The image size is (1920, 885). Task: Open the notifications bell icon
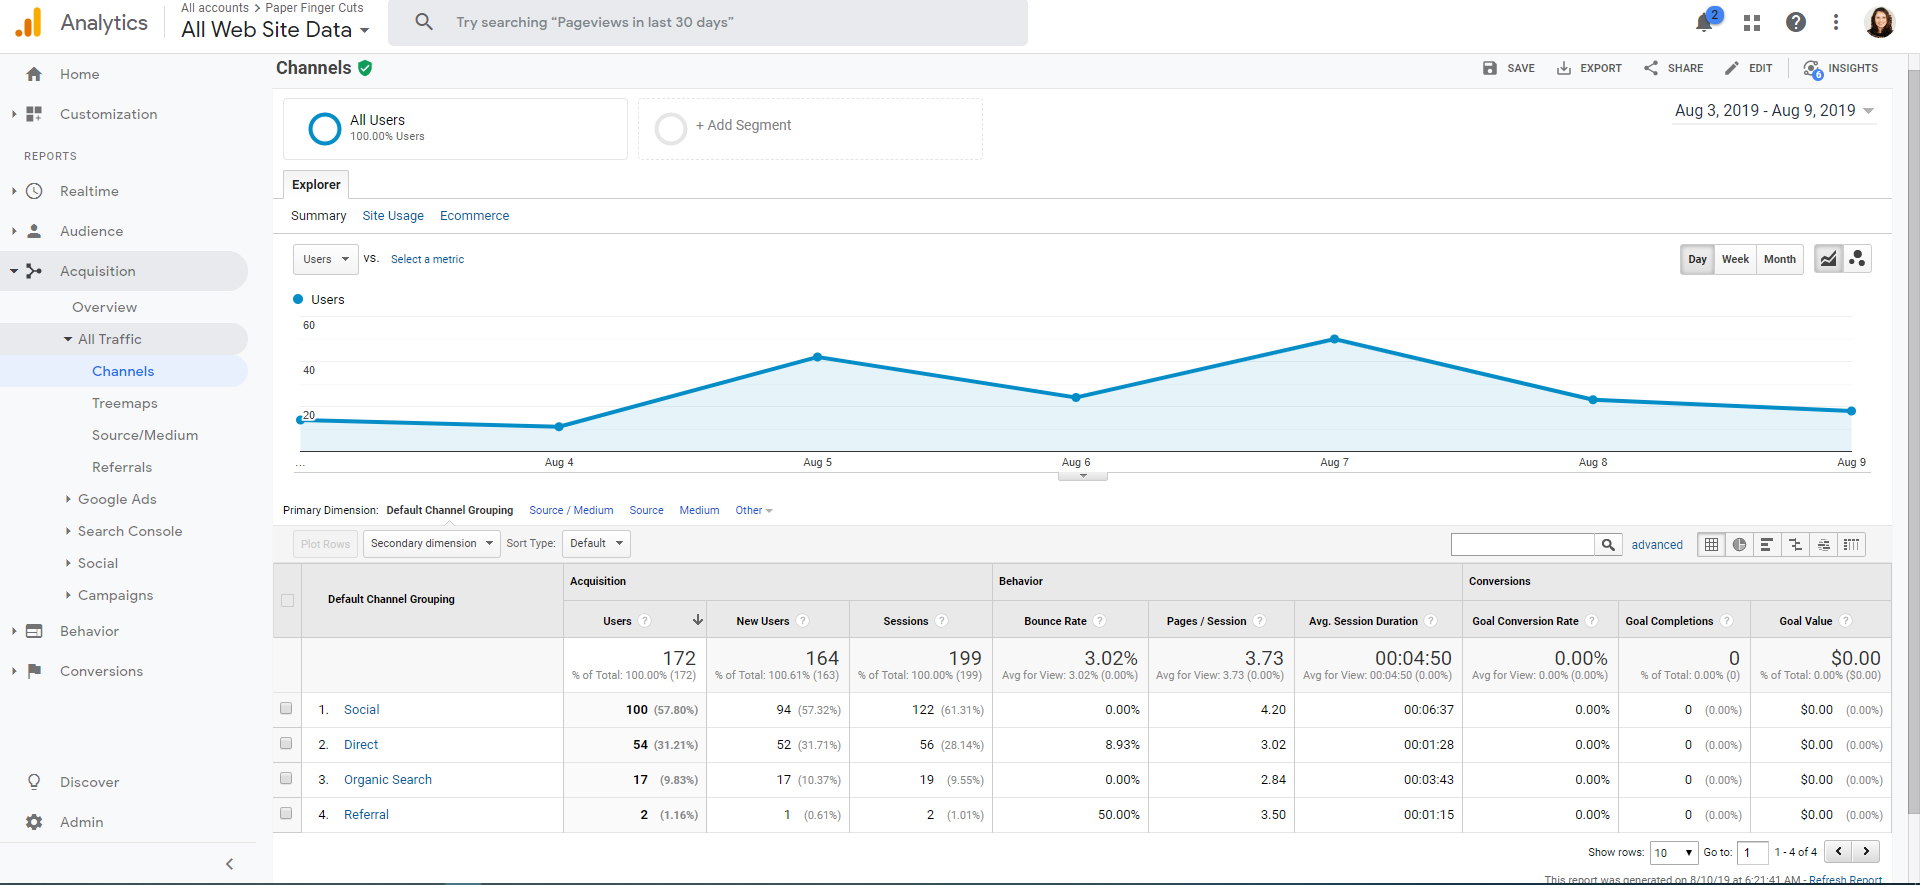point(1704,22)
